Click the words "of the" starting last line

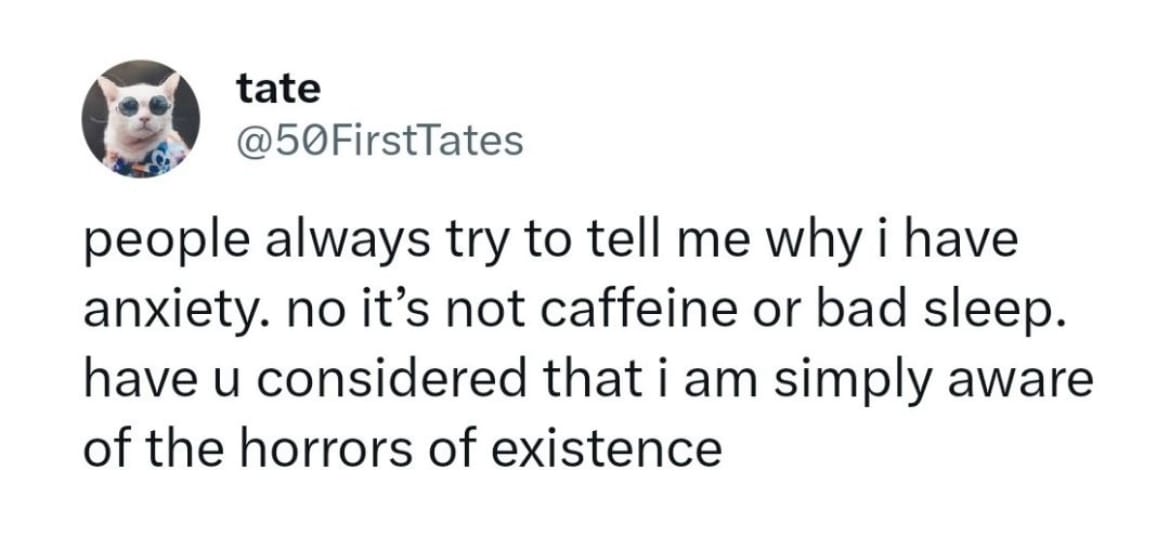point(155,450)
